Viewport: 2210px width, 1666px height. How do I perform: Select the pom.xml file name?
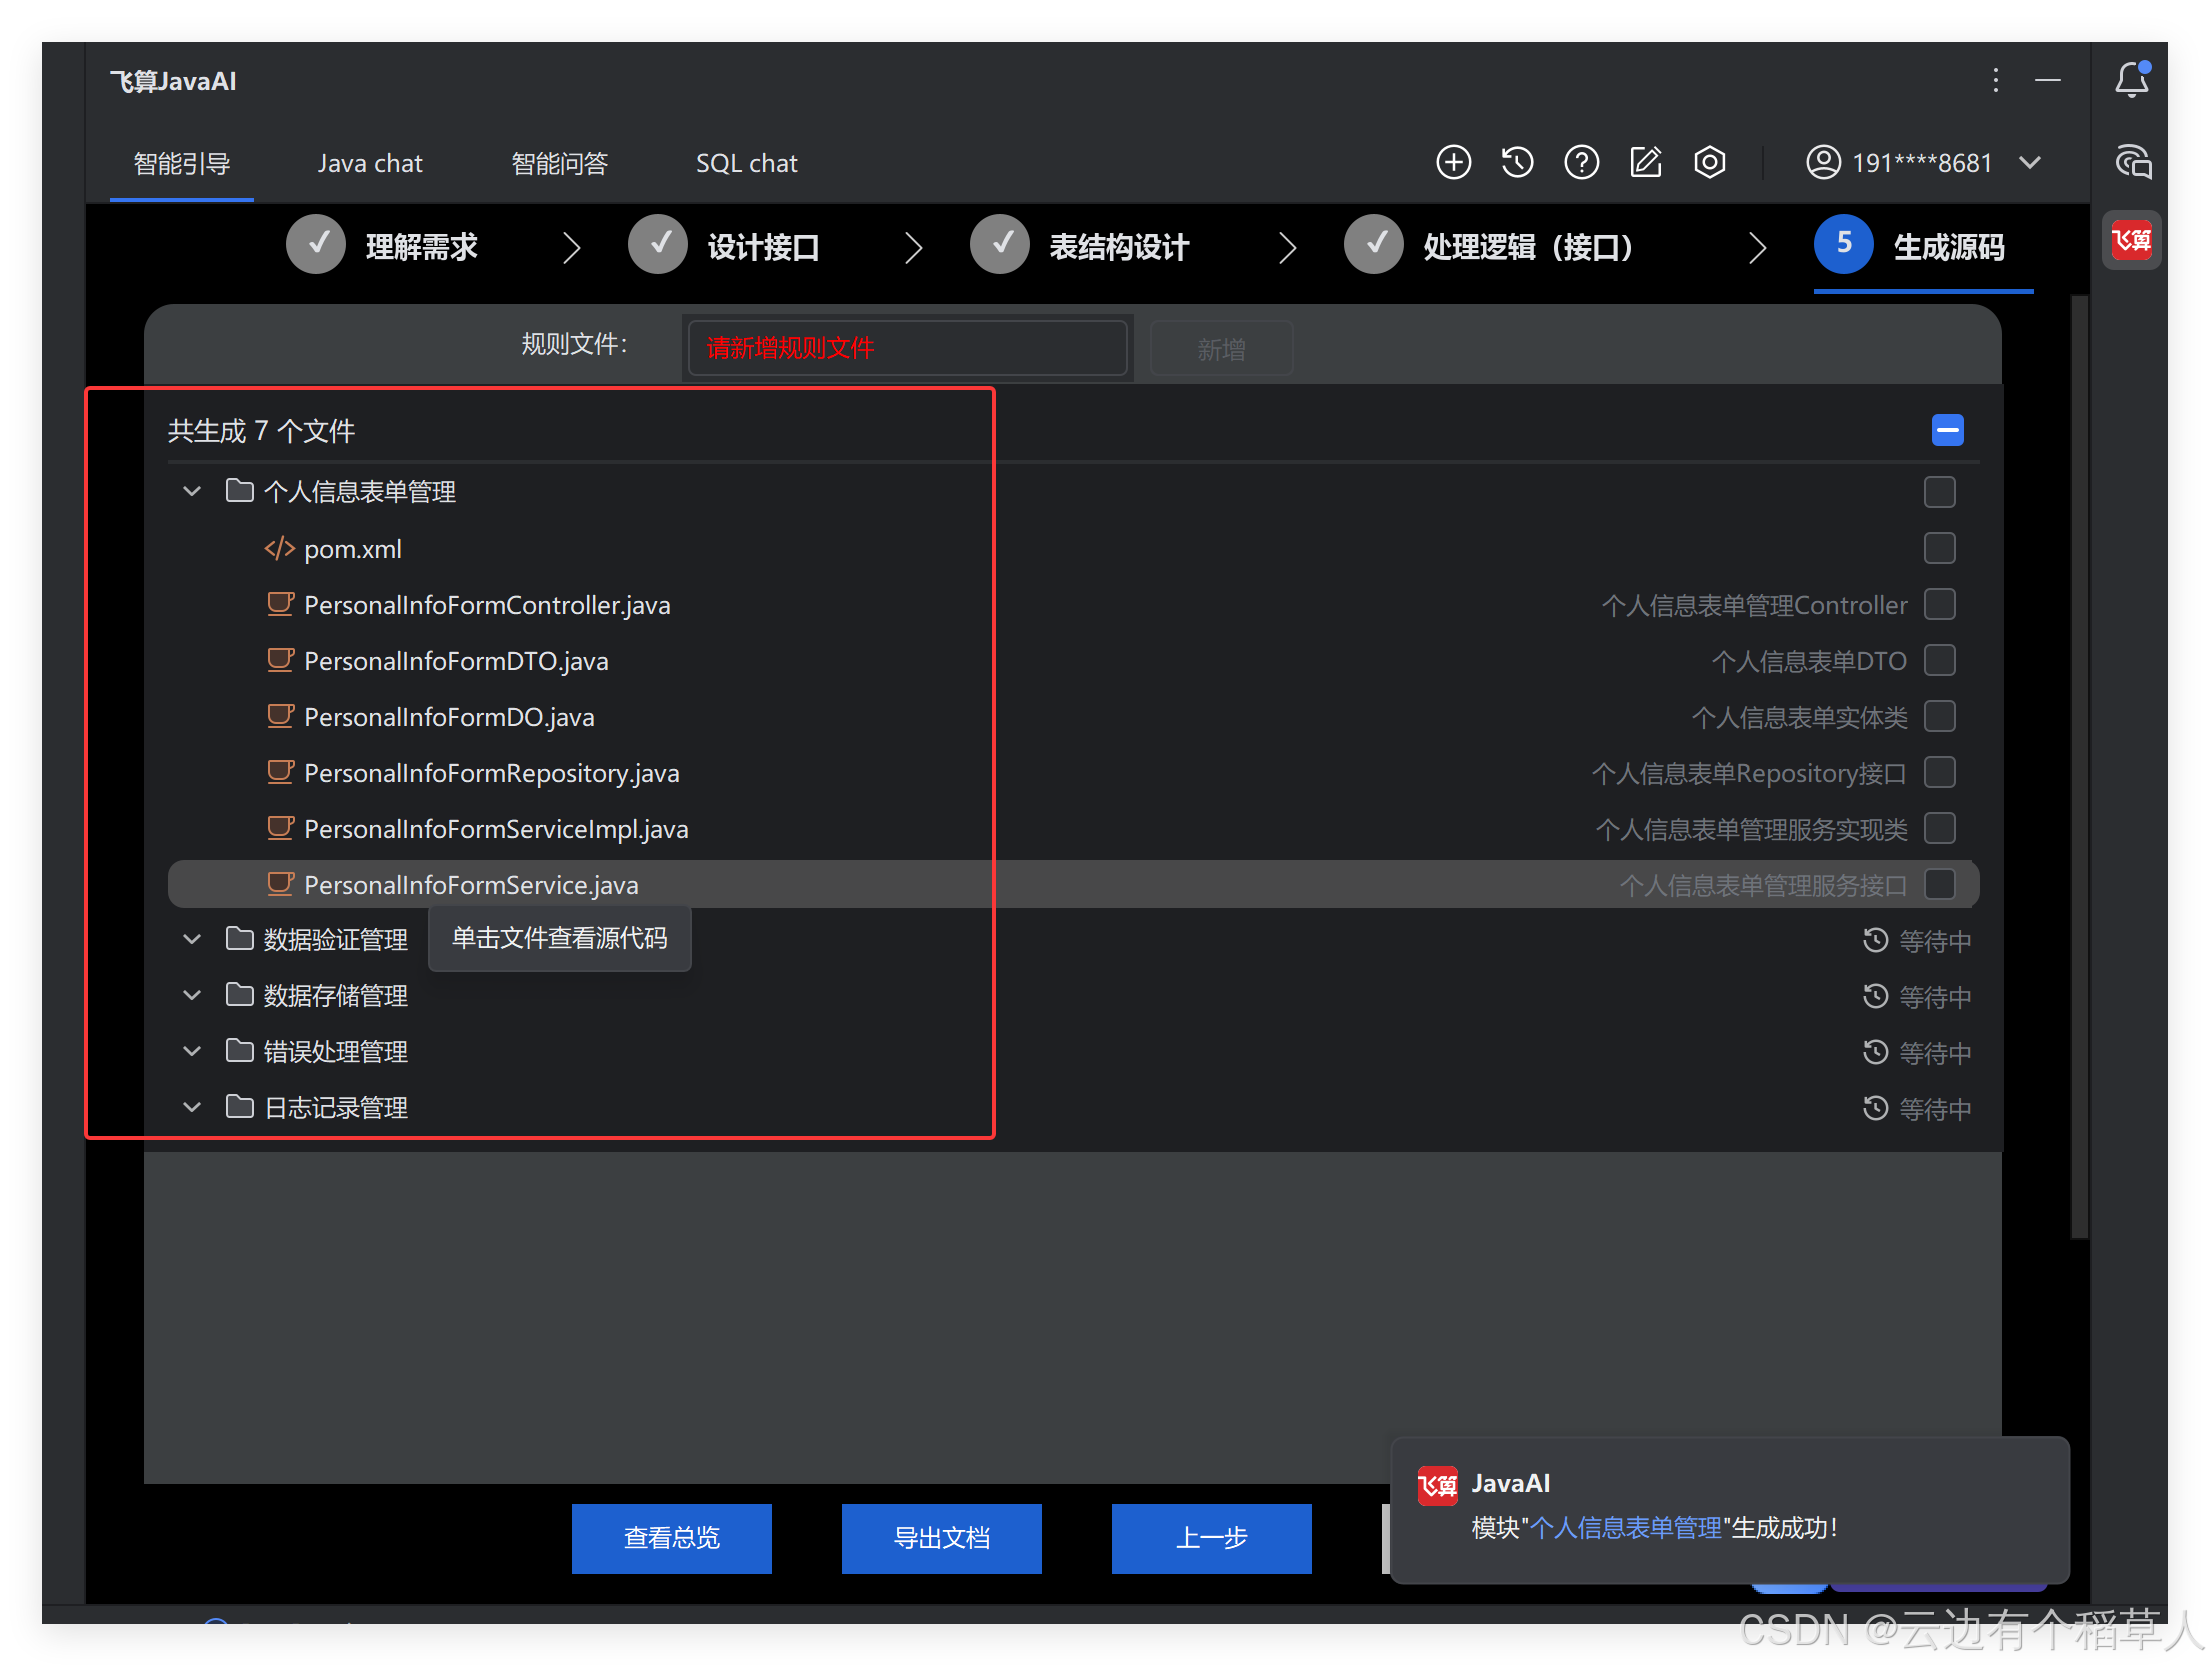tap(353, 549)
